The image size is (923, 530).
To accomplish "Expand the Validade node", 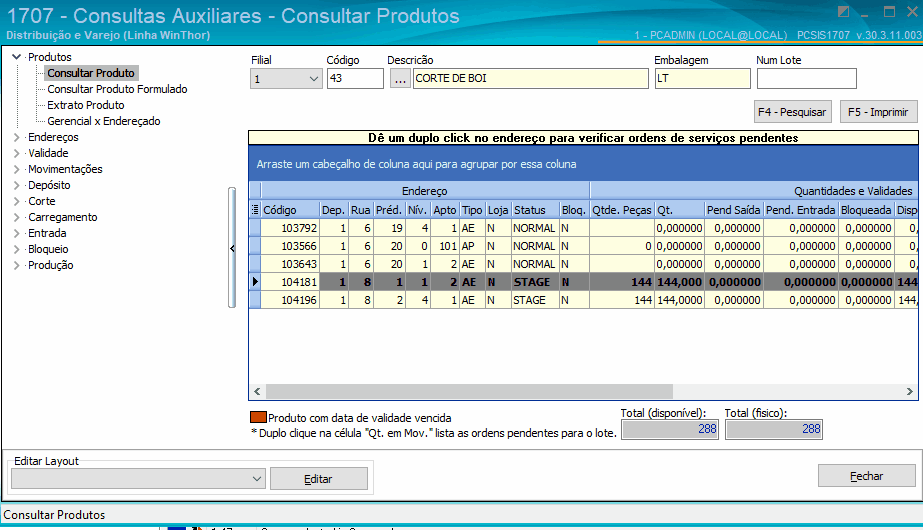I will click(x=16, y=153).
